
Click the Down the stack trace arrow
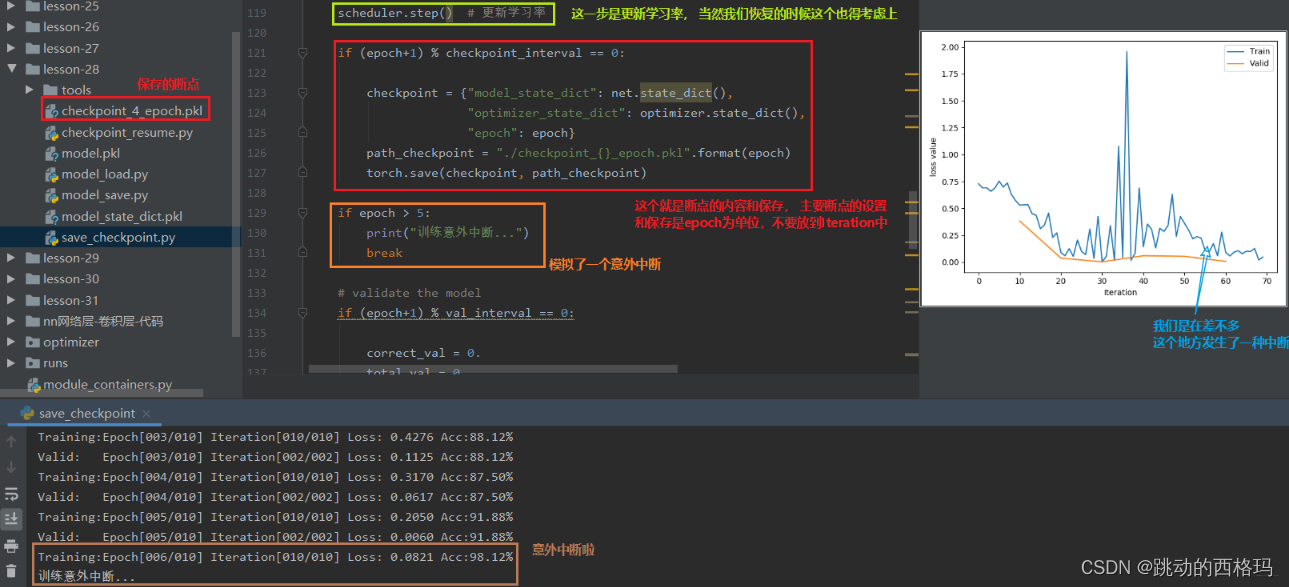click(11, 467)
